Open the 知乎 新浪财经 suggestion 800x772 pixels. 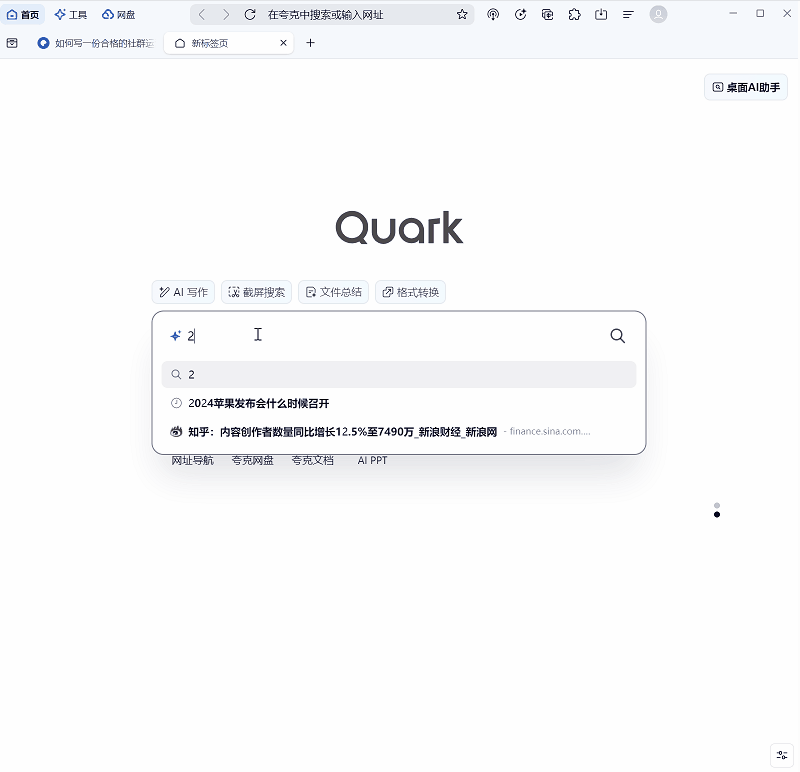pos(399,432)
